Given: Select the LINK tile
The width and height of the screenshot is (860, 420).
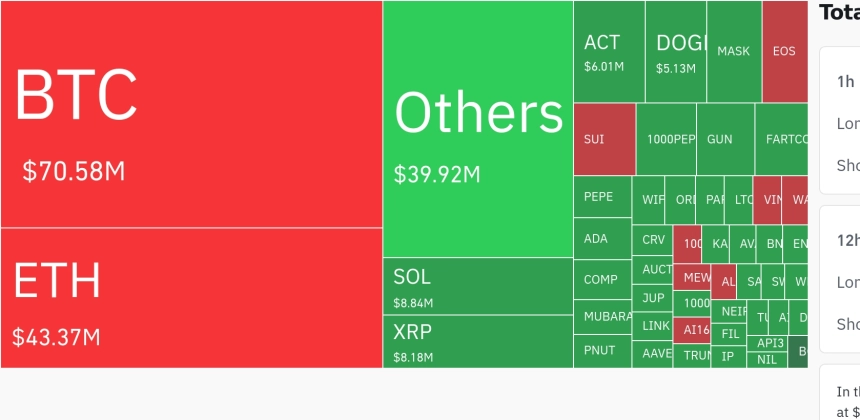Looking at the screenshot, I should [653, 326].
